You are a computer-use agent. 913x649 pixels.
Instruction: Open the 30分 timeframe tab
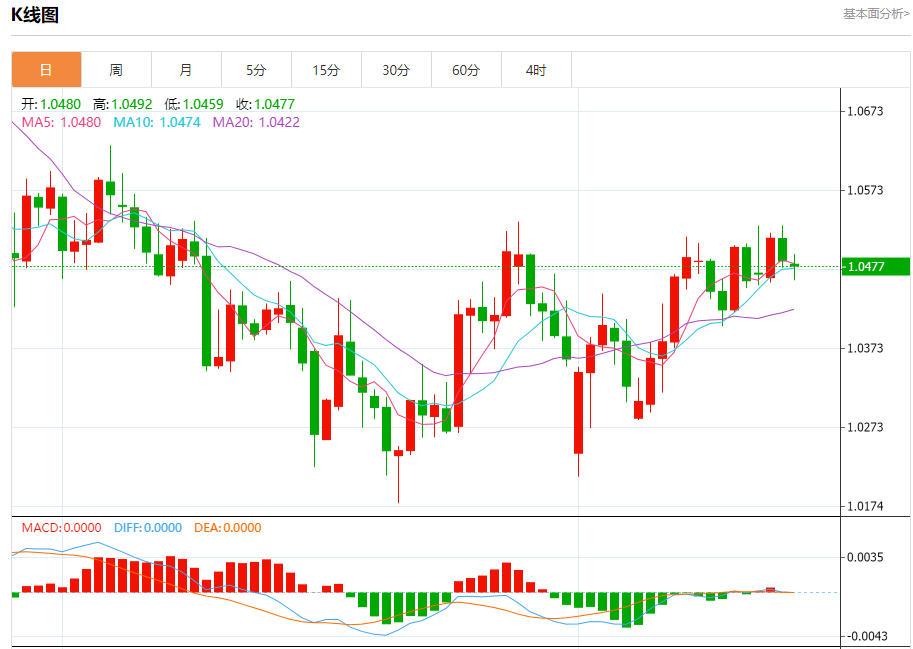click(396, 70)
